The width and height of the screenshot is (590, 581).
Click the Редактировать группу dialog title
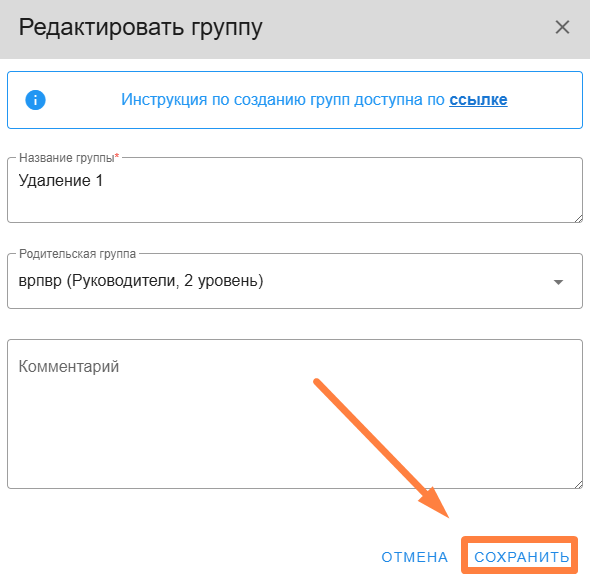(x=140, y=28)
